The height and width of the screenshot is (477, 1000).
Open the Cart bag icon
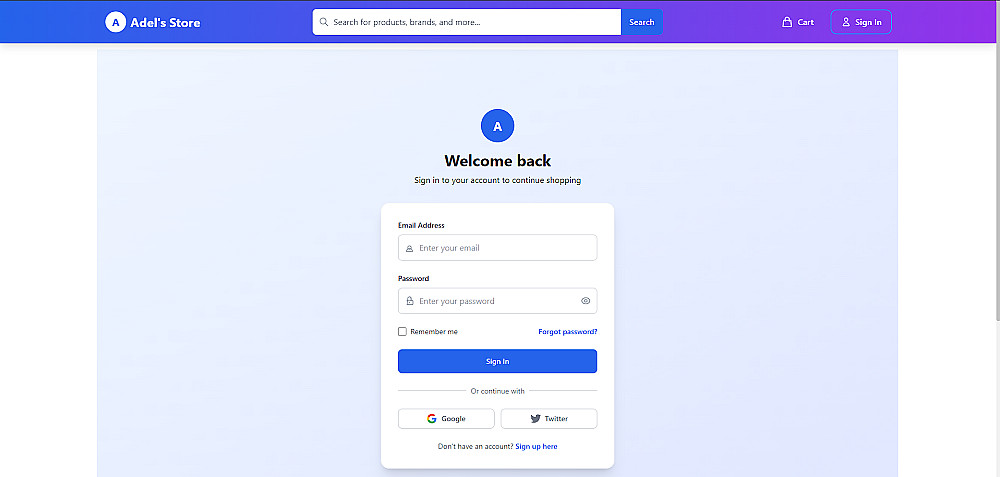click(787, 22)
